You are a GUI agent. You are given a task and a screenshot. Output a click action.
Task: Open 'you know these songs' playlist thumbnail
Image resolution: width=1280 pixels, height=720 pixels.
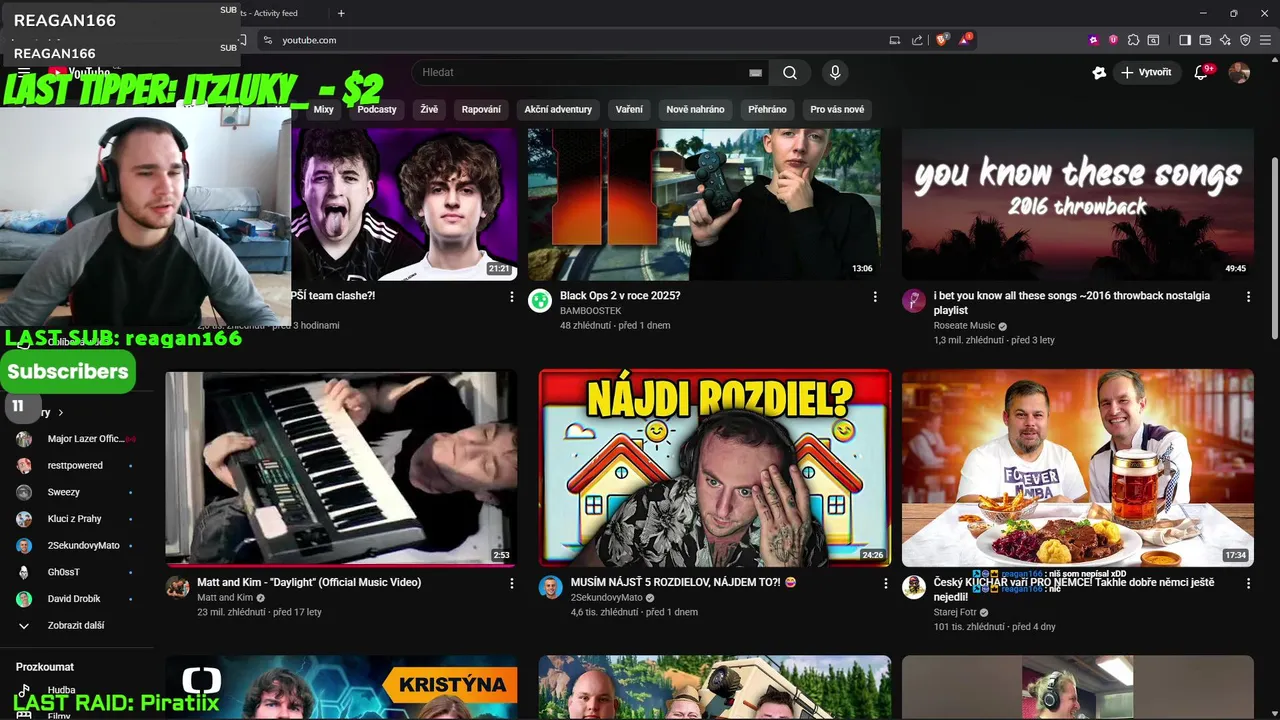click(1078, 204)
